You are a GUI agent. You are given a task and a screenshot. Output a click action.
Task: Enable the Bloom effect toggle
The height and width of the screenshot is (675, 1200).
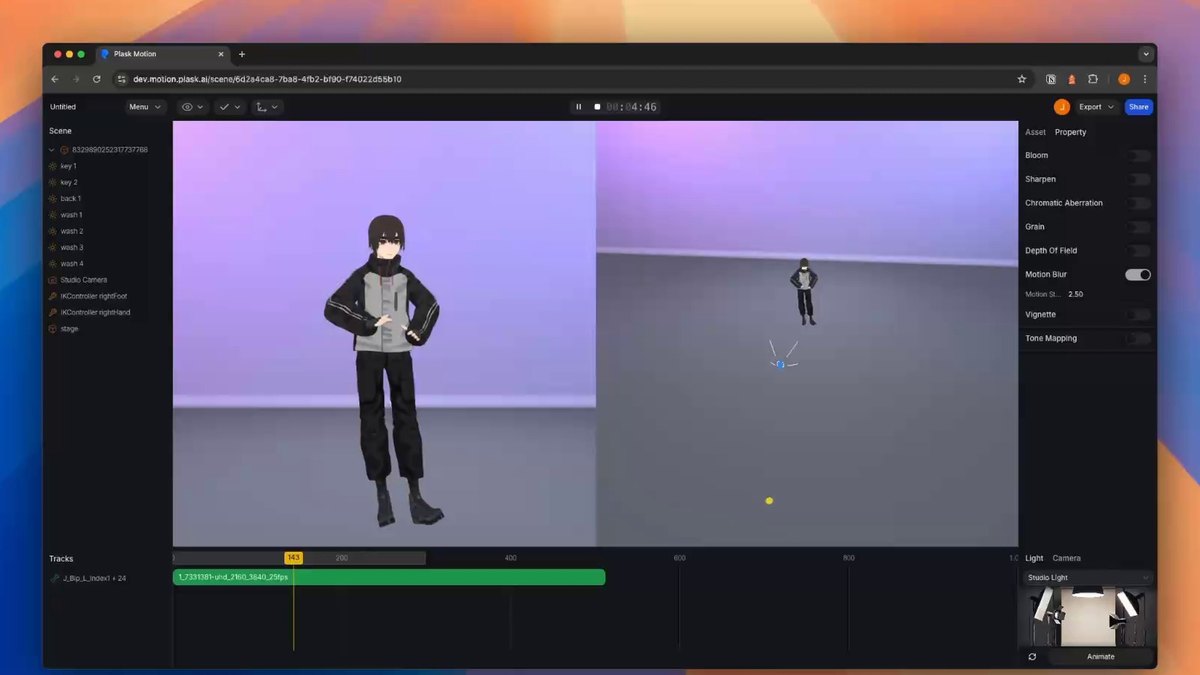click(x=1138, y=156)
